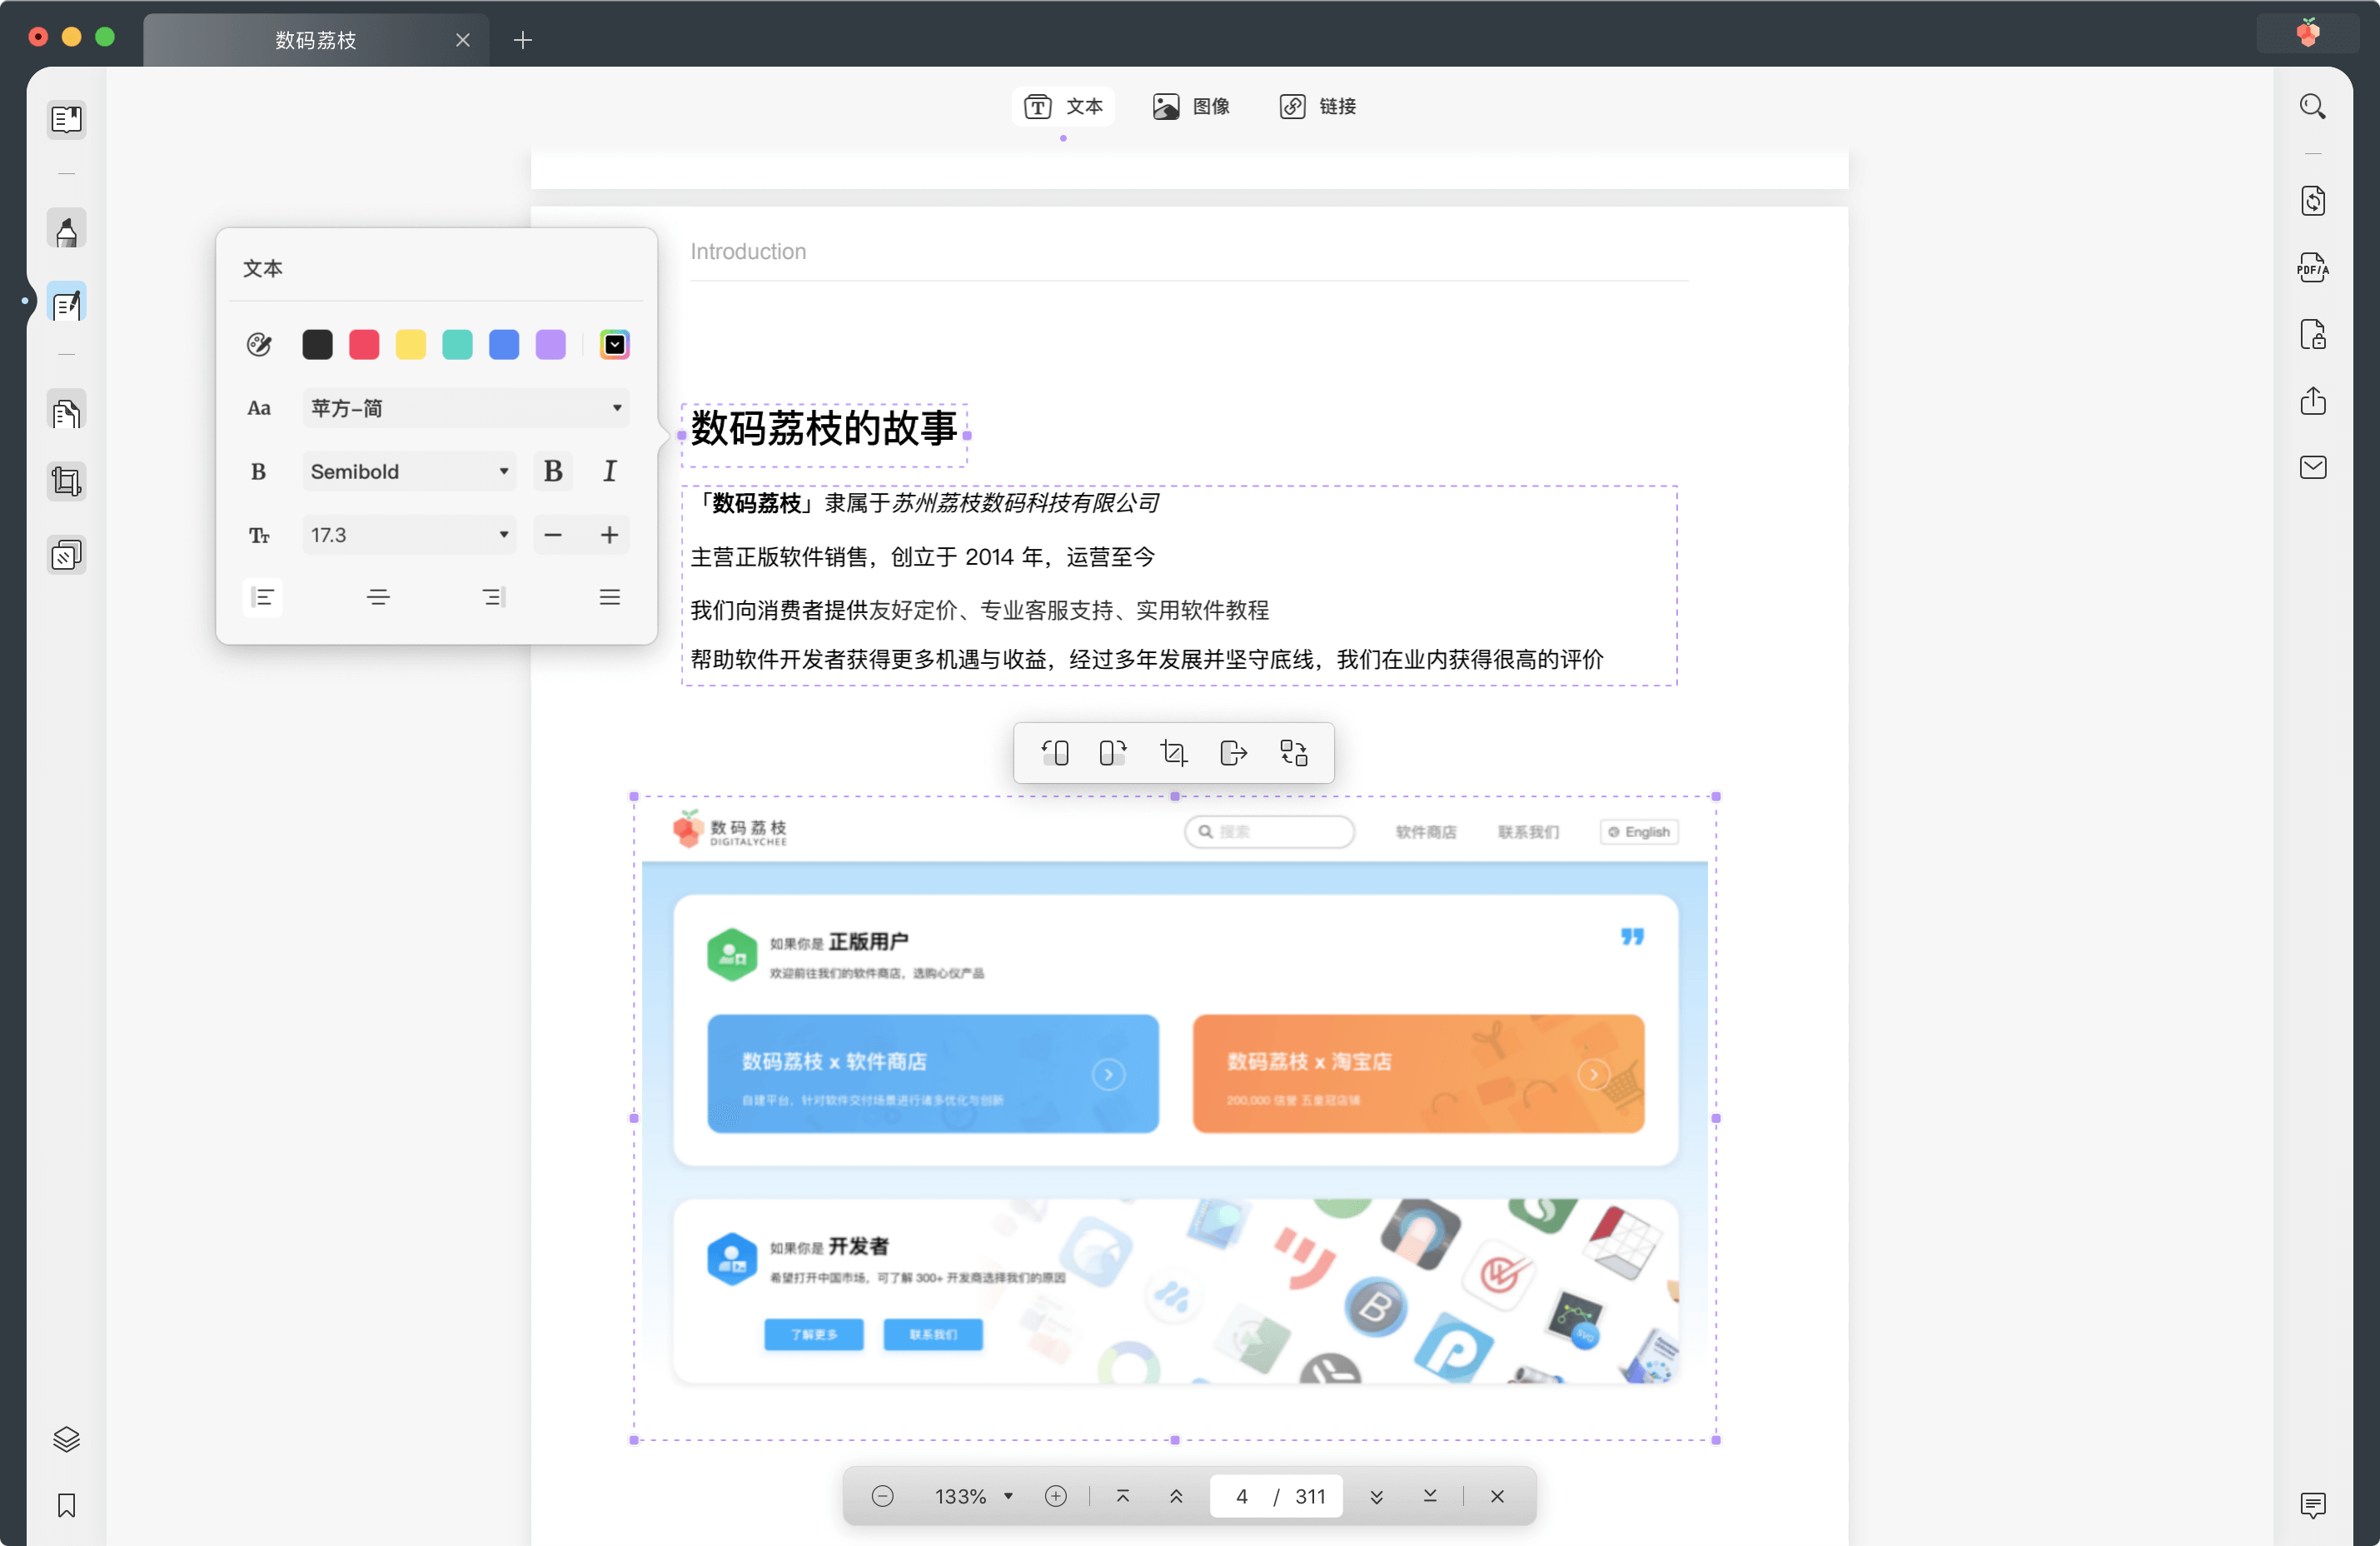Open the share option on right sidebar

(2313, 401)
